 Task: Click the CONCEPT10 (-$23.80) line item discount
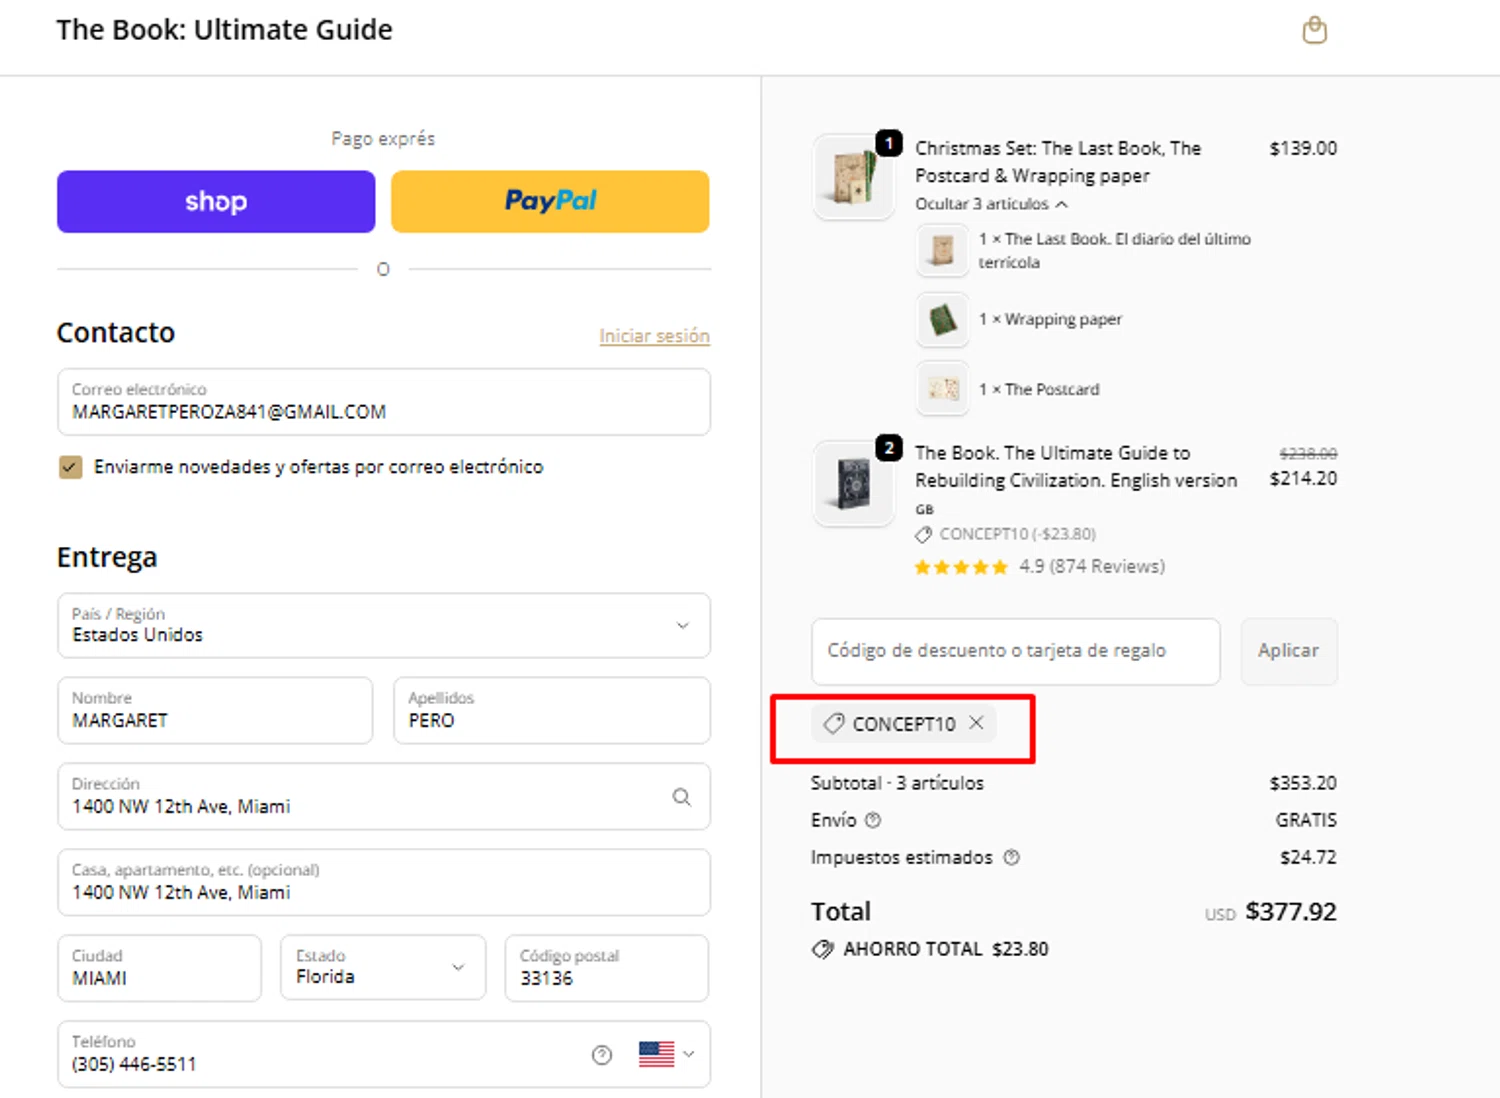(x=1006, y=534)
